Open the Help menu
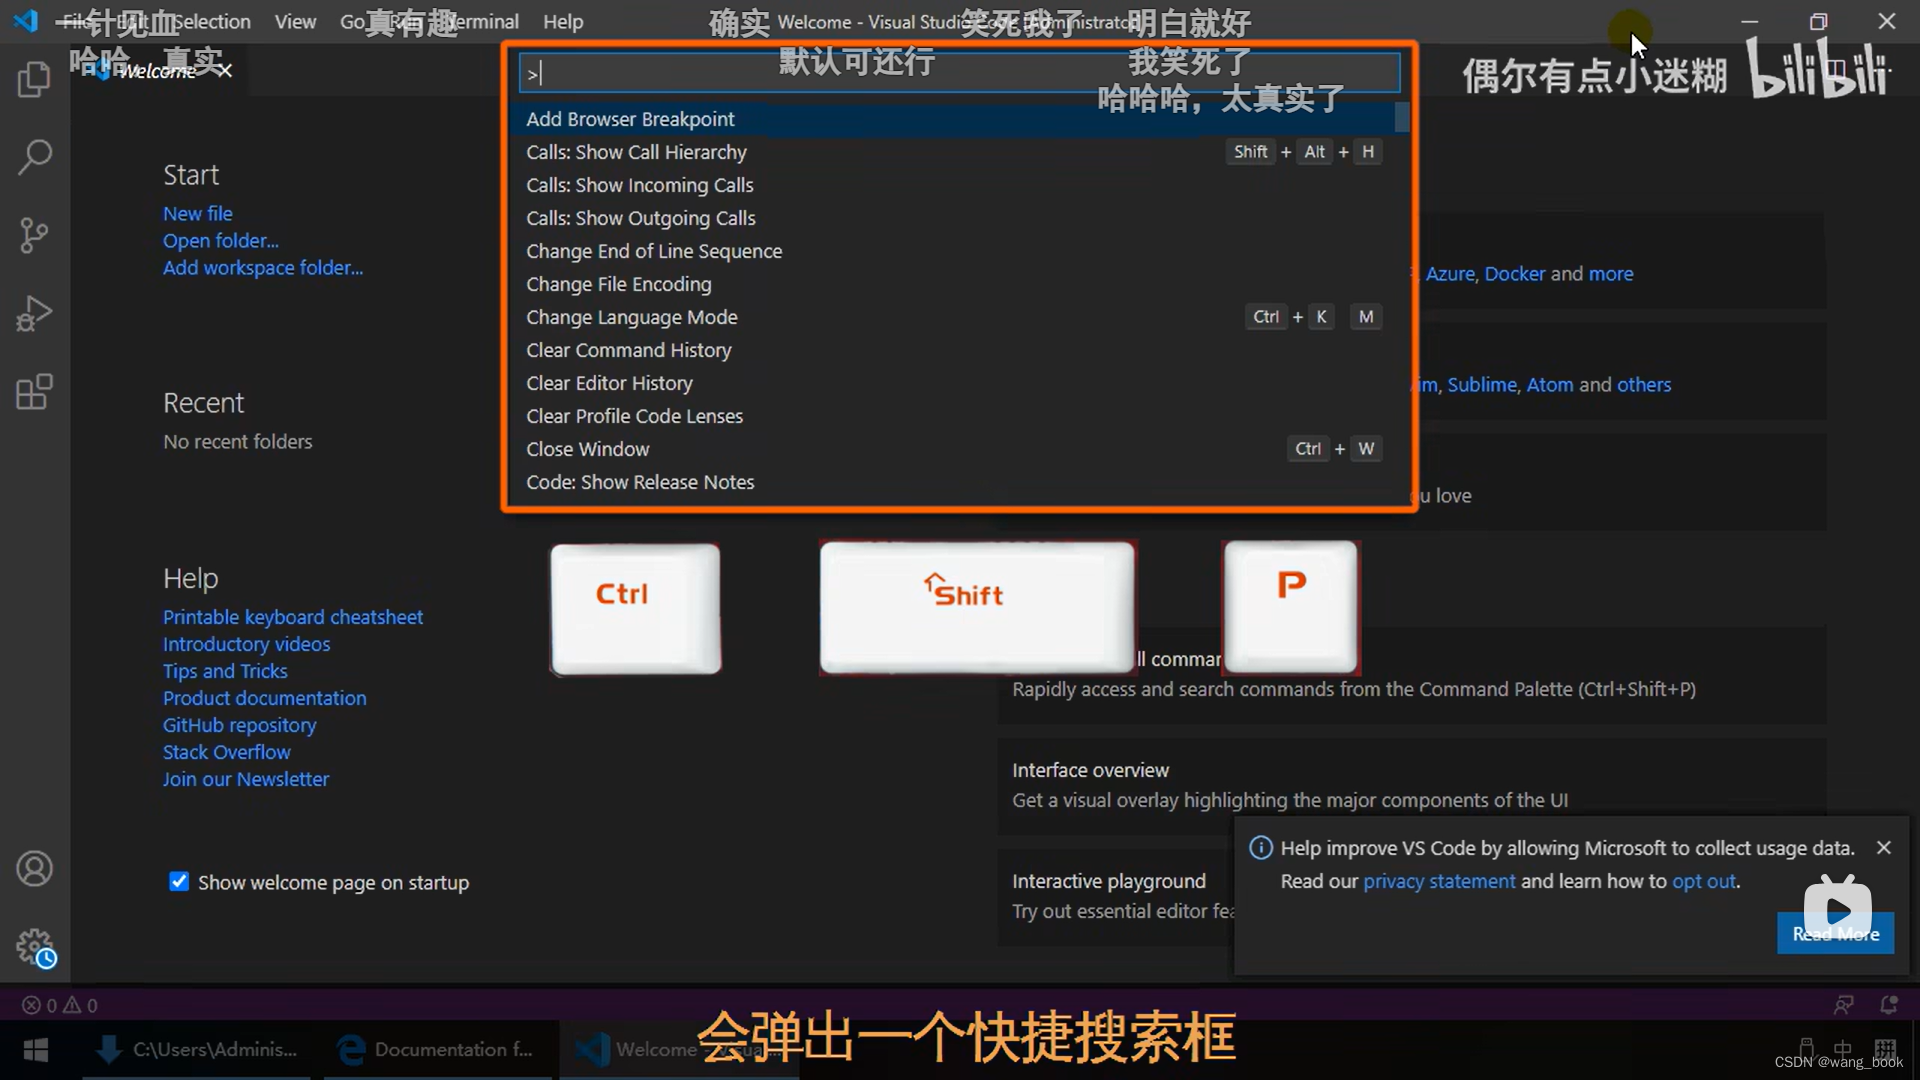The height and width of the screenshot is (1080, 1920). point(563,21)
